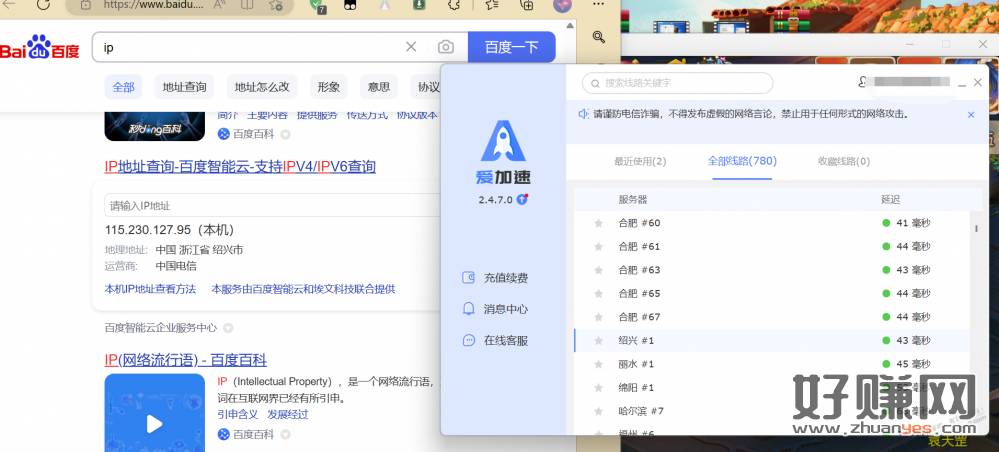Viewport: 999px width, 452px height.
Task: Toggle favorite star for 丽水 #1
Action: click(598, 364)
